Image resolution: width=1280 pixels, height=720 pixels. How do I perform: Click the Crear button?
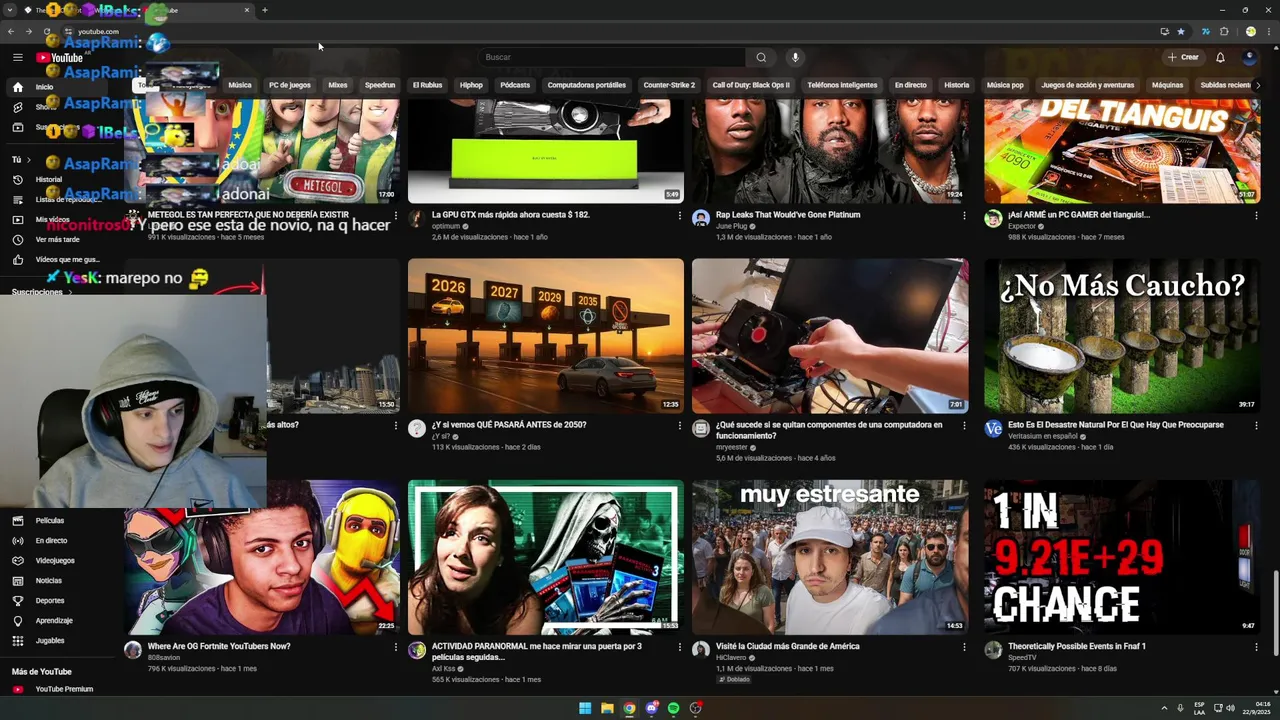[1183, 57]
